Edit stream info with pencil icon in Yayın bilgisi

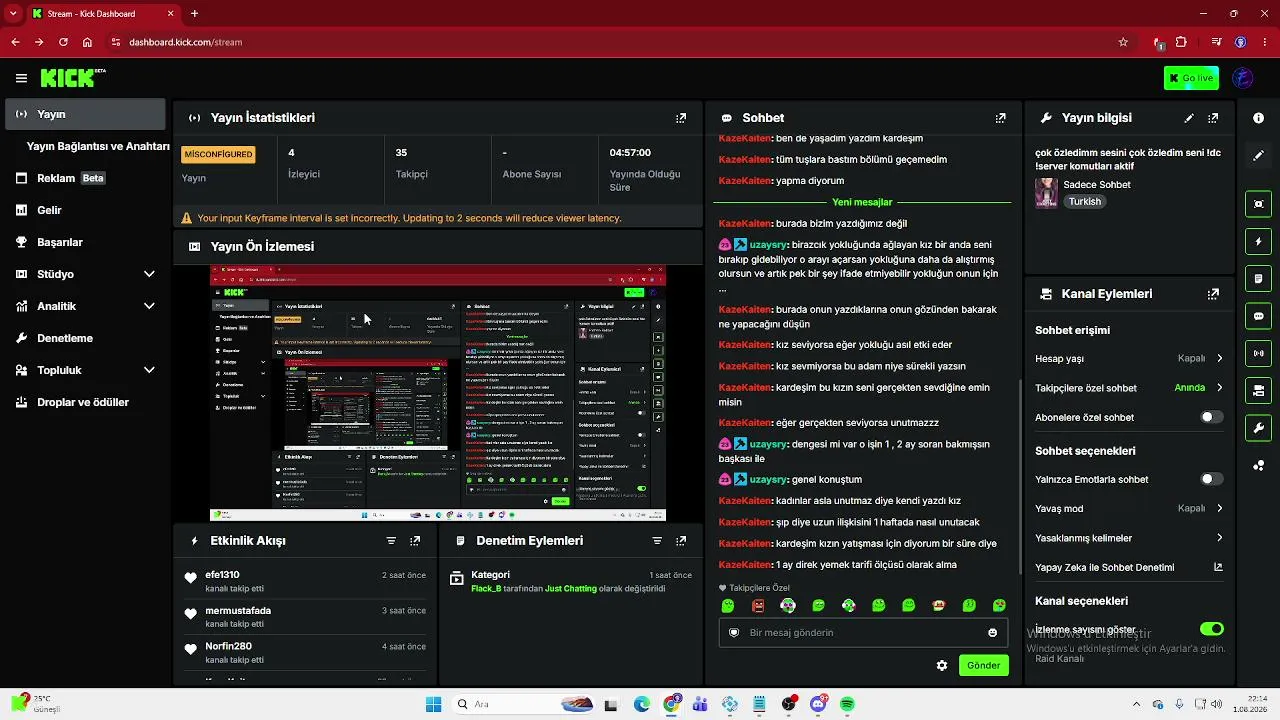pos(1189,118)
